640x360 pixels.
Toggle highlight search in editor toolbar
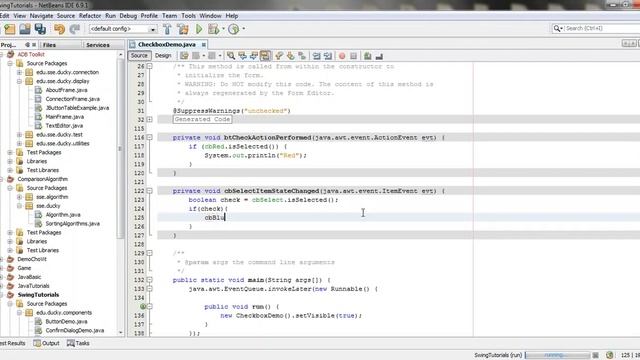pos(265,56)
